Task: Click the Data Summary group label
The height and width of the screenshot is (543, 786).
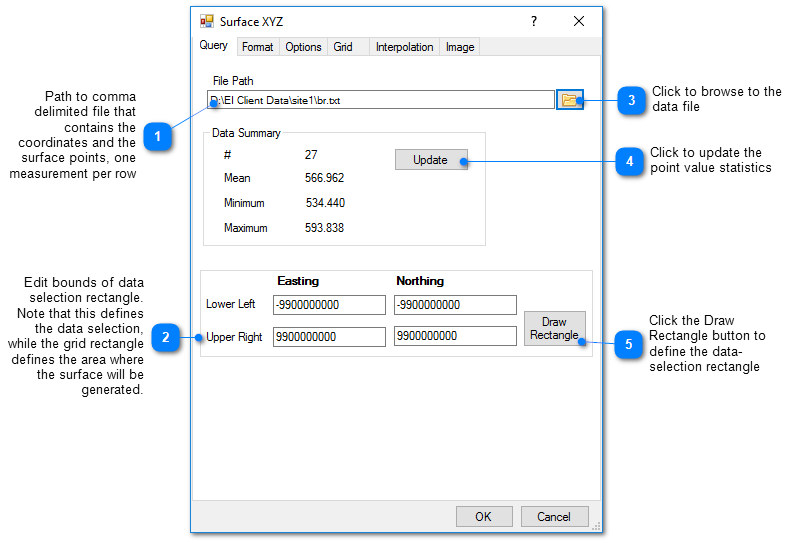Action: (246, 133)
